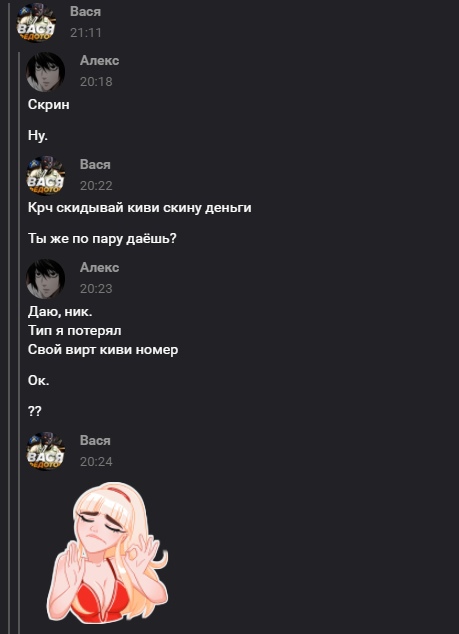Viewport: 459px width, 634px height.
Task: Open the blonde girl sticker
Action: [108, 552]
